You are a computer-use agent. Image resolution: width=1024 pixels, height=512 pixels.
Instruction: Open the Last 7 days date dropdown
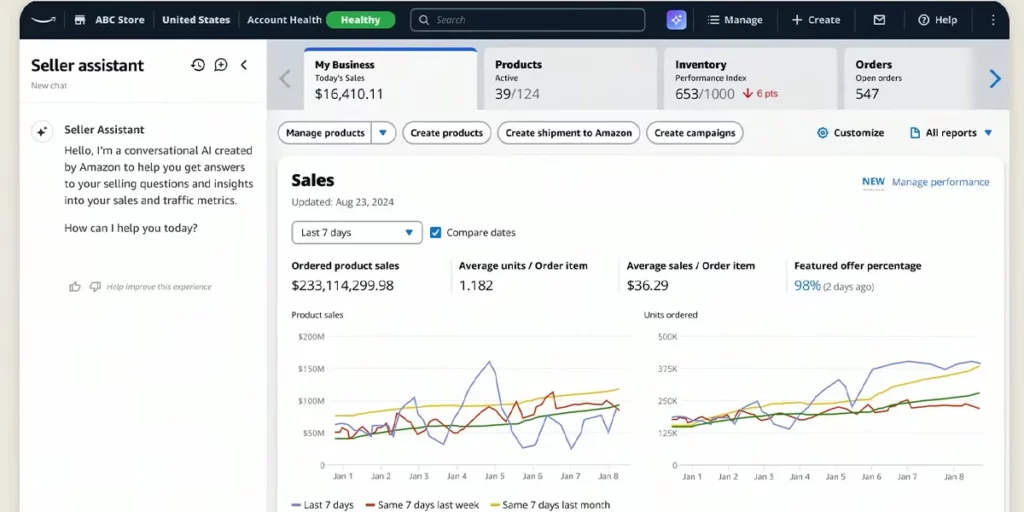356,233
